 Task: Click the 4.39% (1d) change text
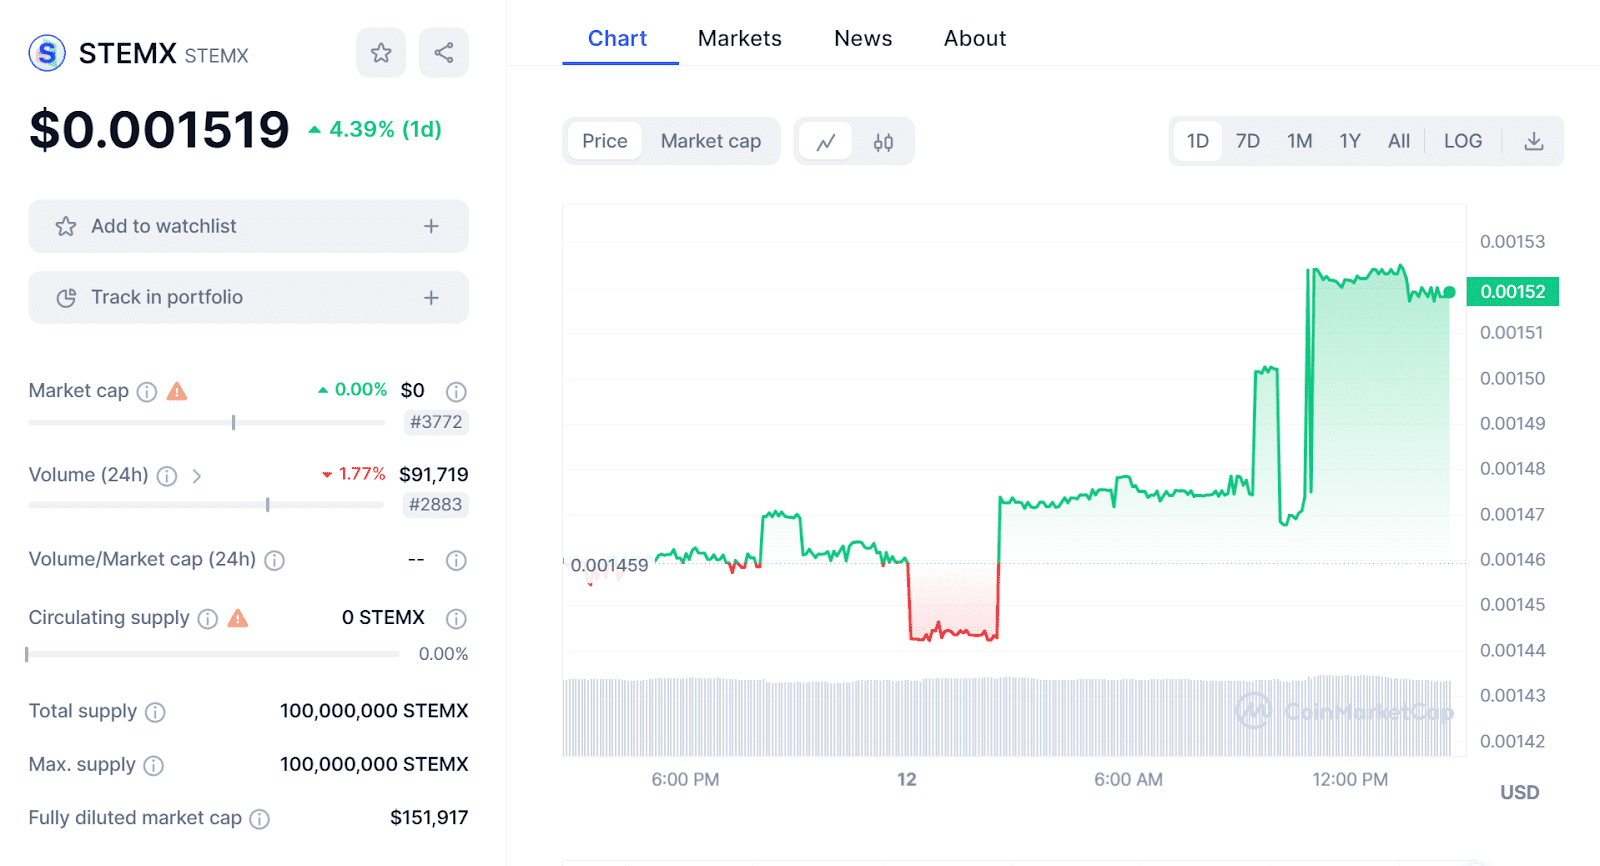(375, 130)
